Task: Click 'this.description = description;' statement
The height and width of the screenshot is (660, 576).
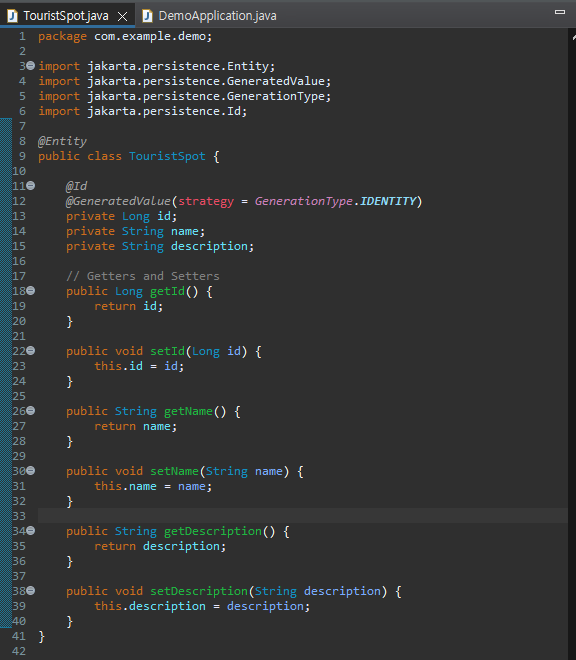Action: [202, 606]
